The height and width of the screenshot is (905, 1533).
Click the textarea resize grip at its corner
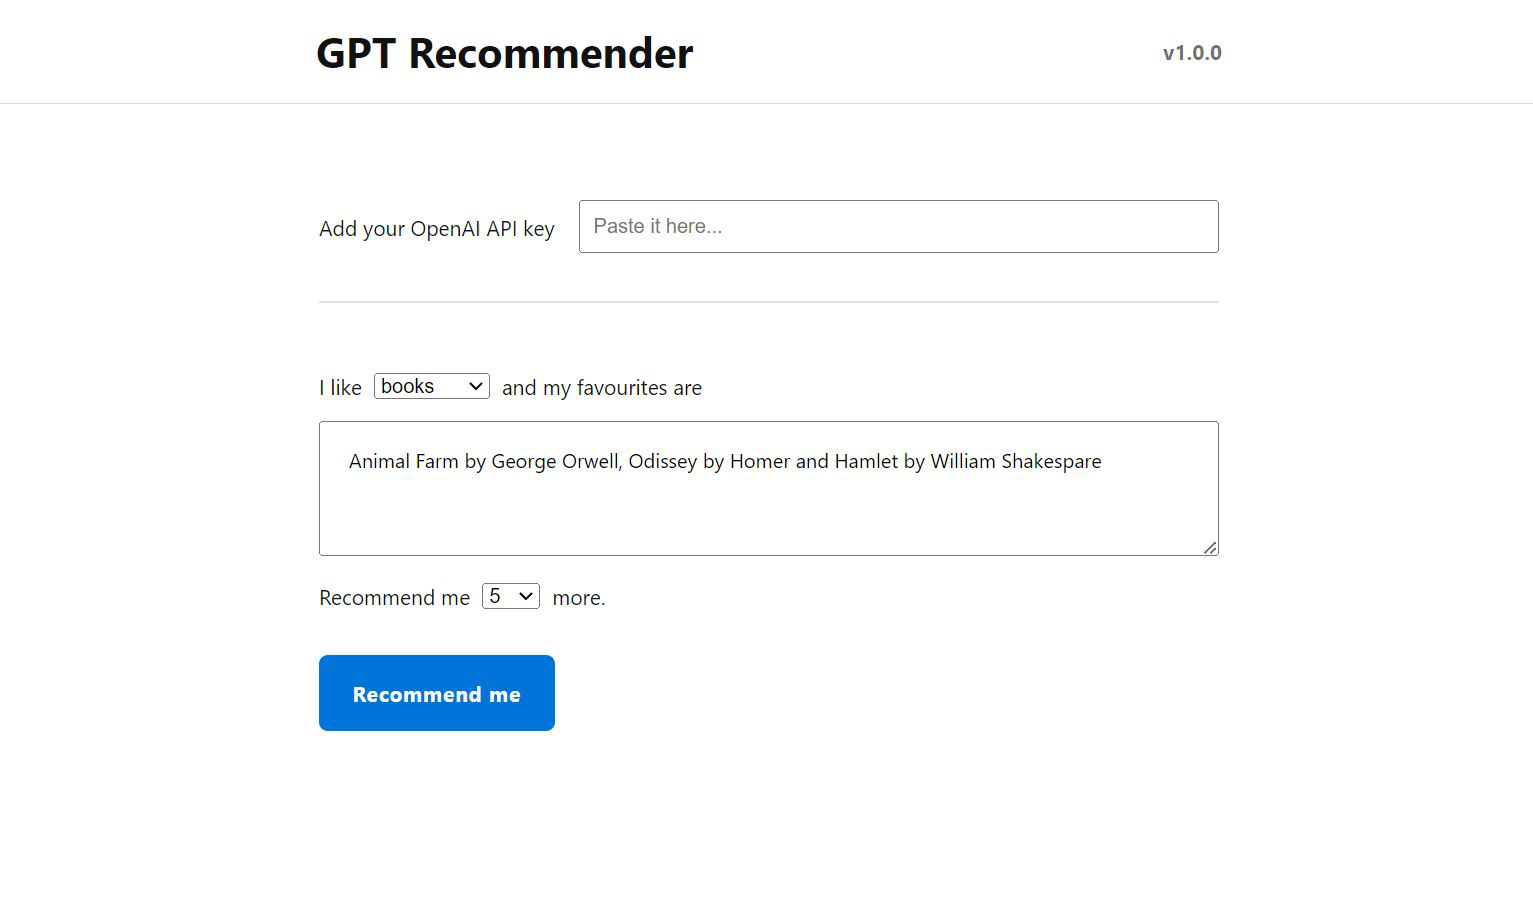coord(1211,548)
